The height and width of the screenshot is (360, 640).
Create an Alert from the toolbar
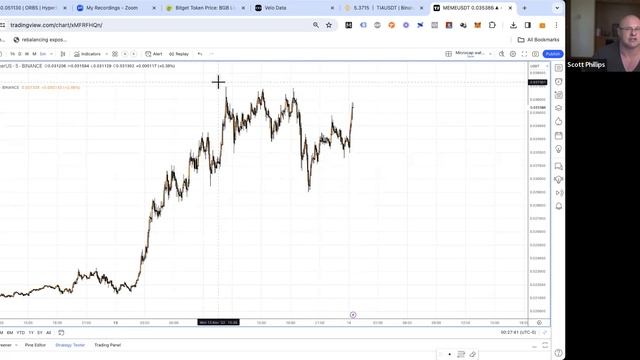[154, 54]
